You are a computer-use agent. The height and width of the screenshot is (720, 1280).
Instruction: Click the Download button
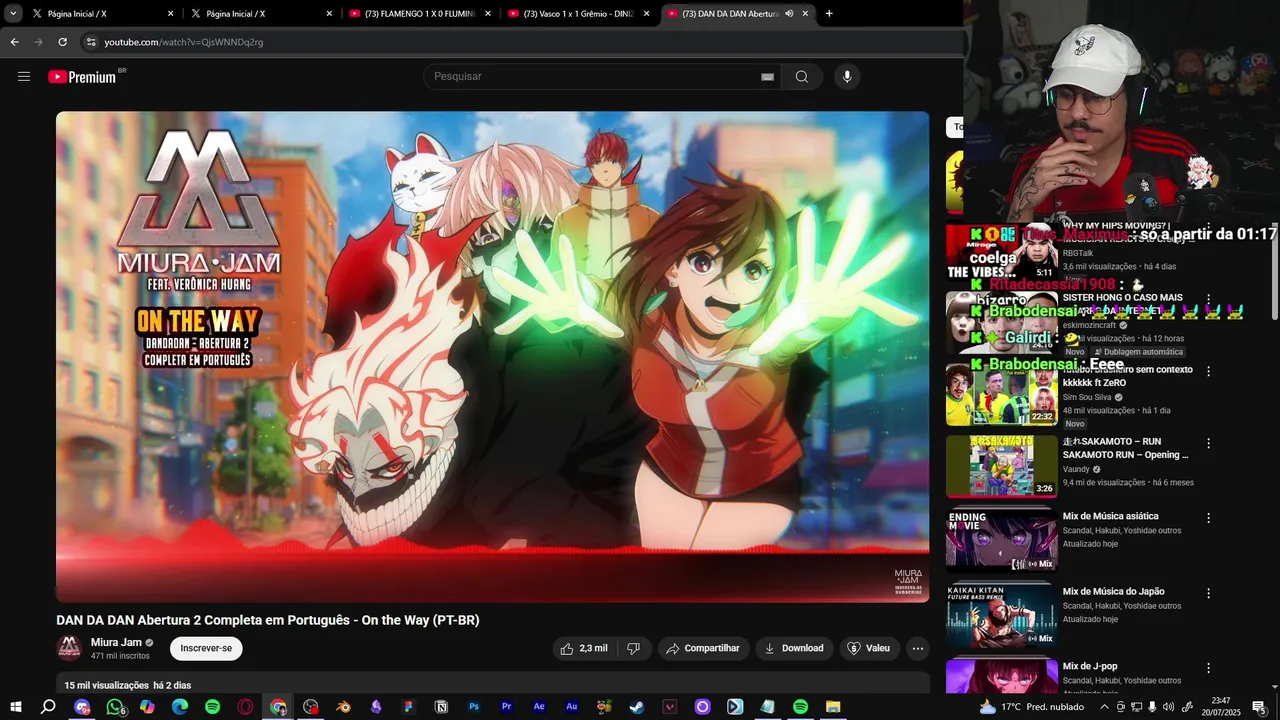(x=794, y=648)
